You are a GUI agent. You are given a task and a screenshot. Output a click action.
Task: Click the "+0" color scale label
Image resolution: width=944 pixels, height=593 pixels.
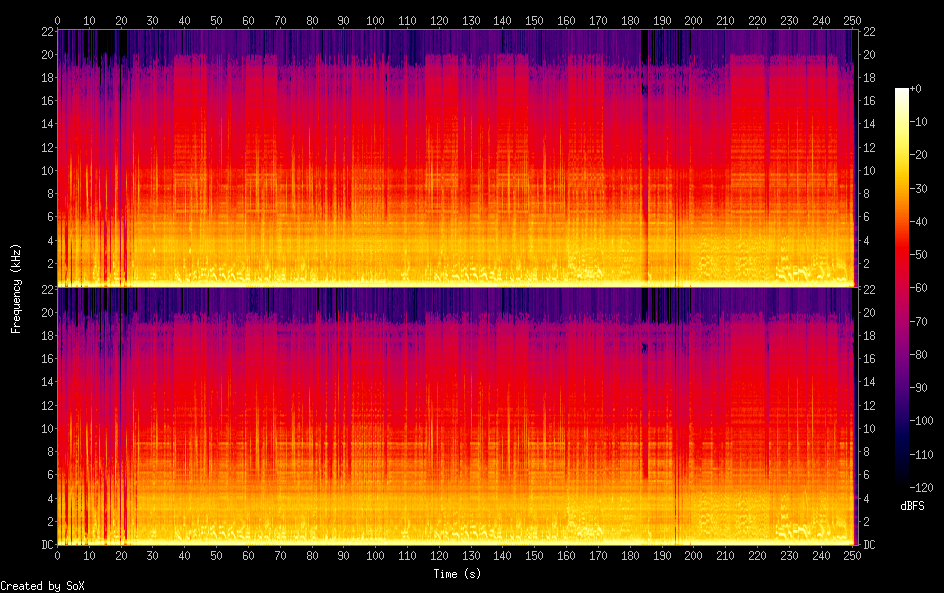[916, 88]
